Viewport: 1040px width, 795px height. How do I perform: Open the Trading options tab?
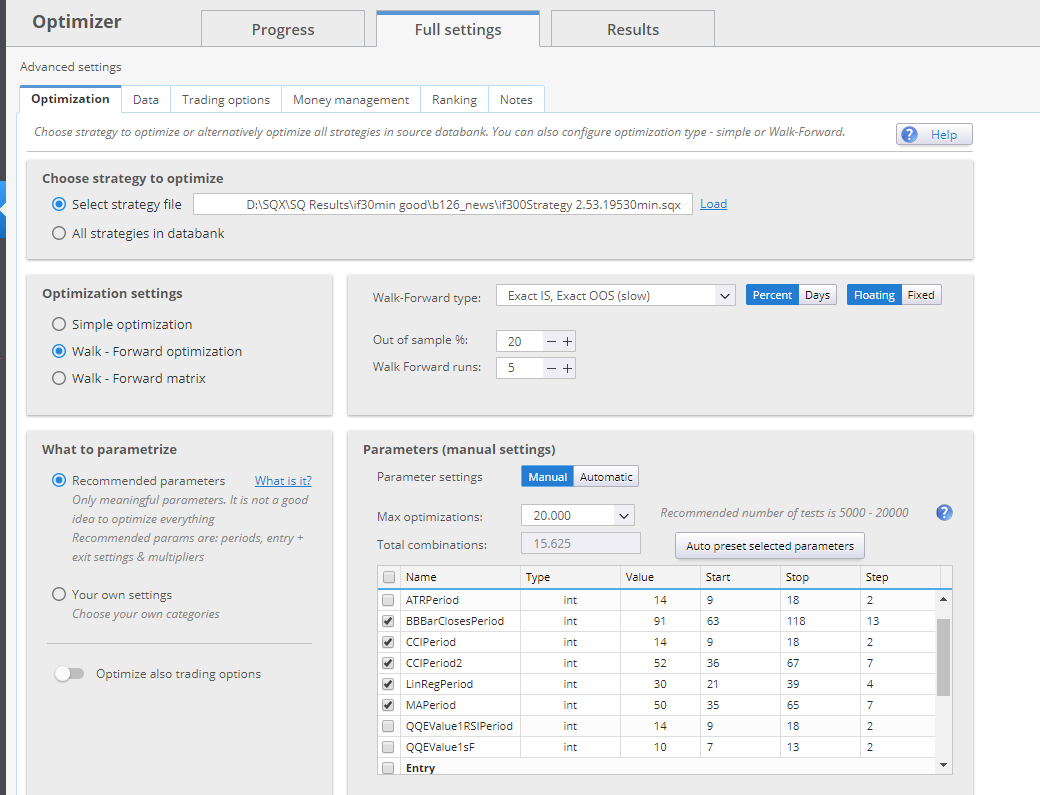tap(226, 99)
